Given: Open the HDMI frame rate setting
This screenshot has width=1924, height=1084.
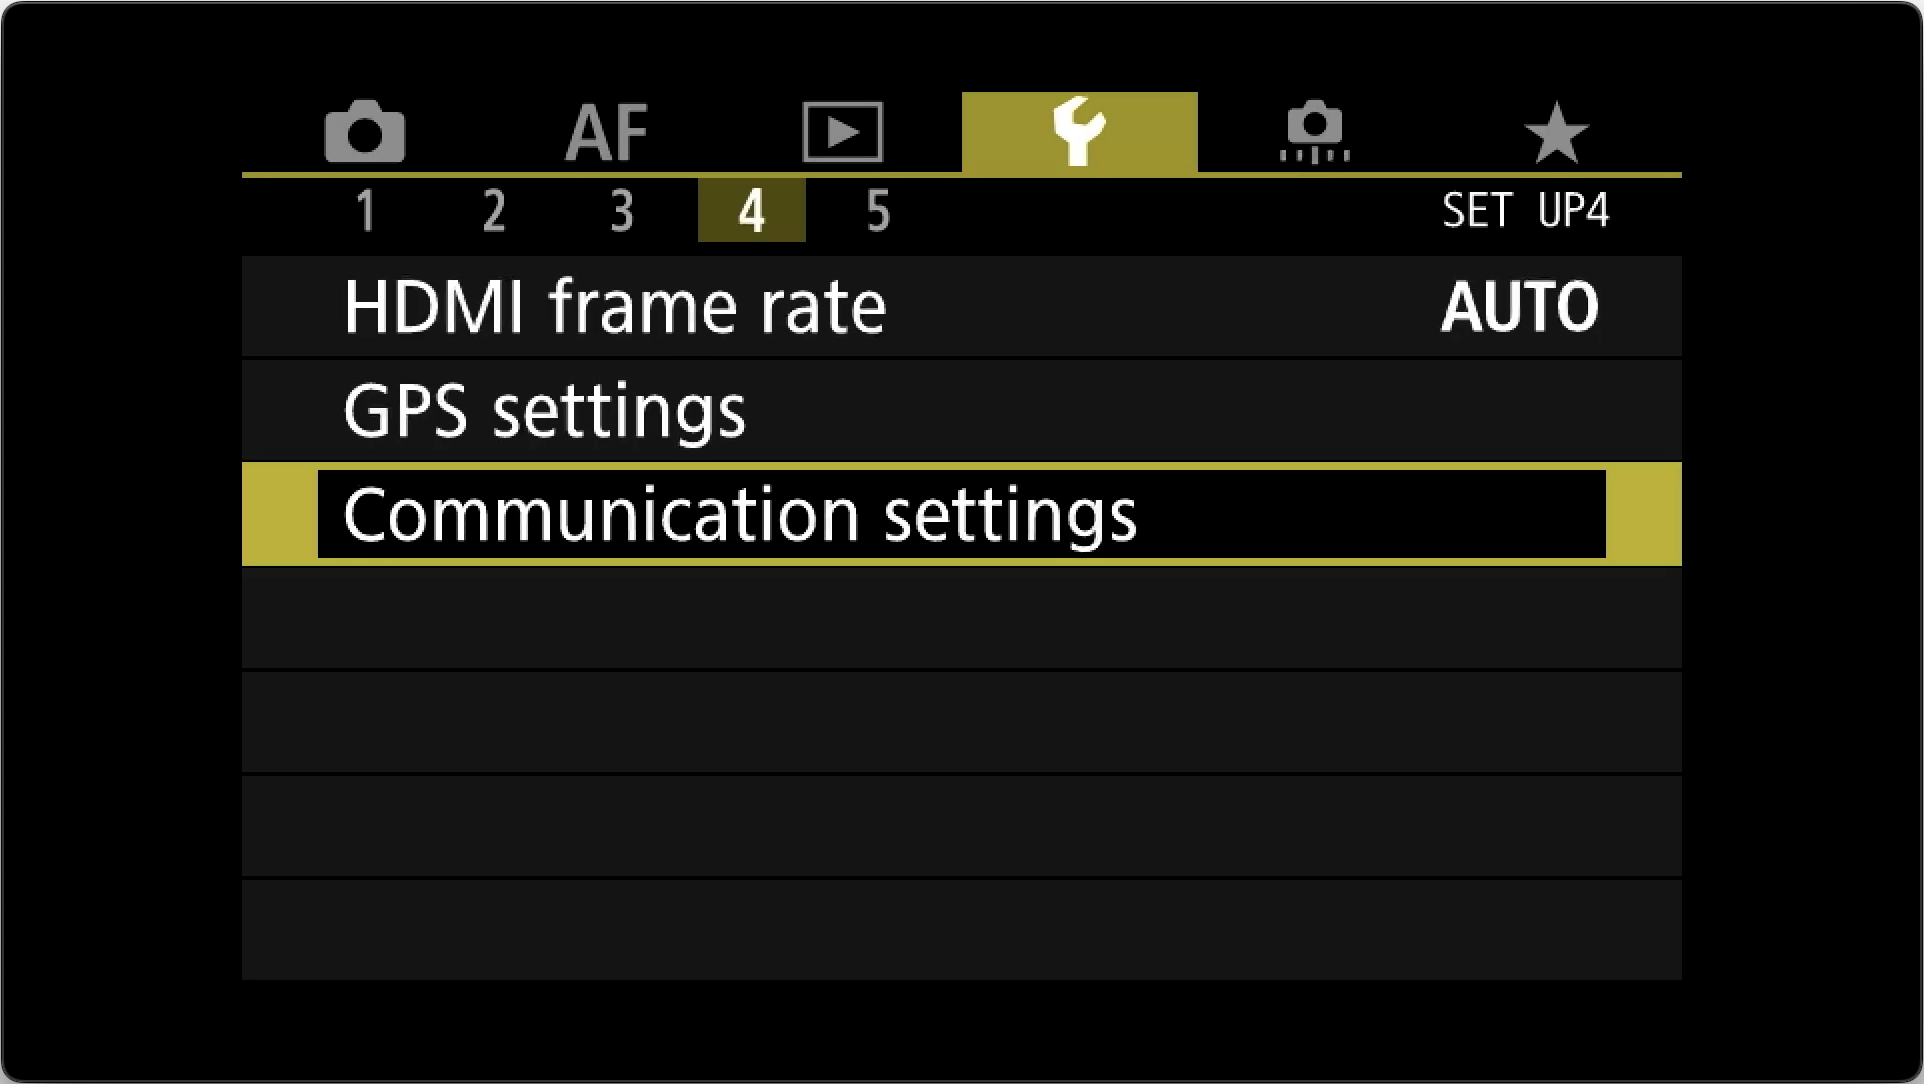Looking at the screenshot, I should pos(961,306).
